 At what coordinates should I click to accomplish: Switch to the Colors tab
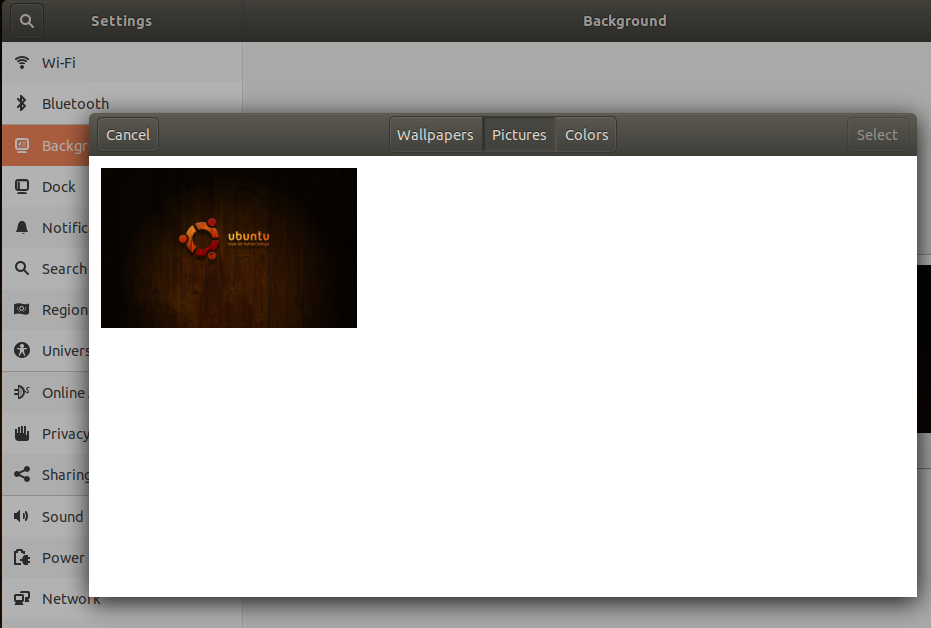click(587, 135)
